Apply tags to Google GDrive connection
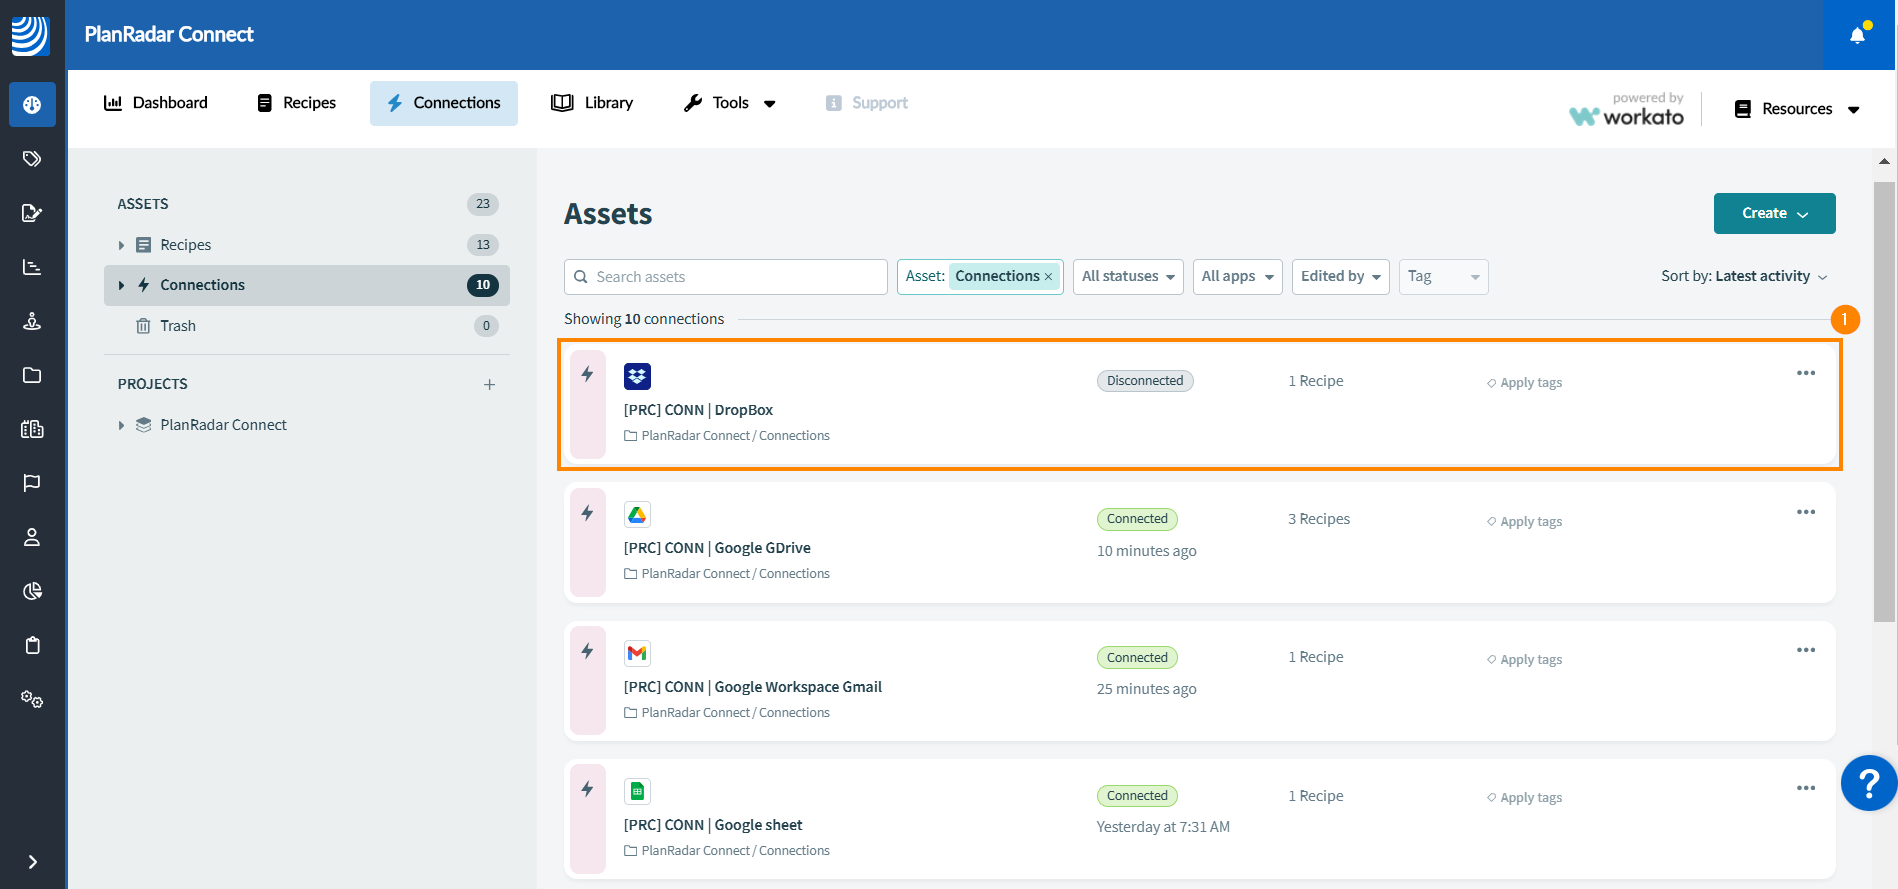 tap(1524, 522)
